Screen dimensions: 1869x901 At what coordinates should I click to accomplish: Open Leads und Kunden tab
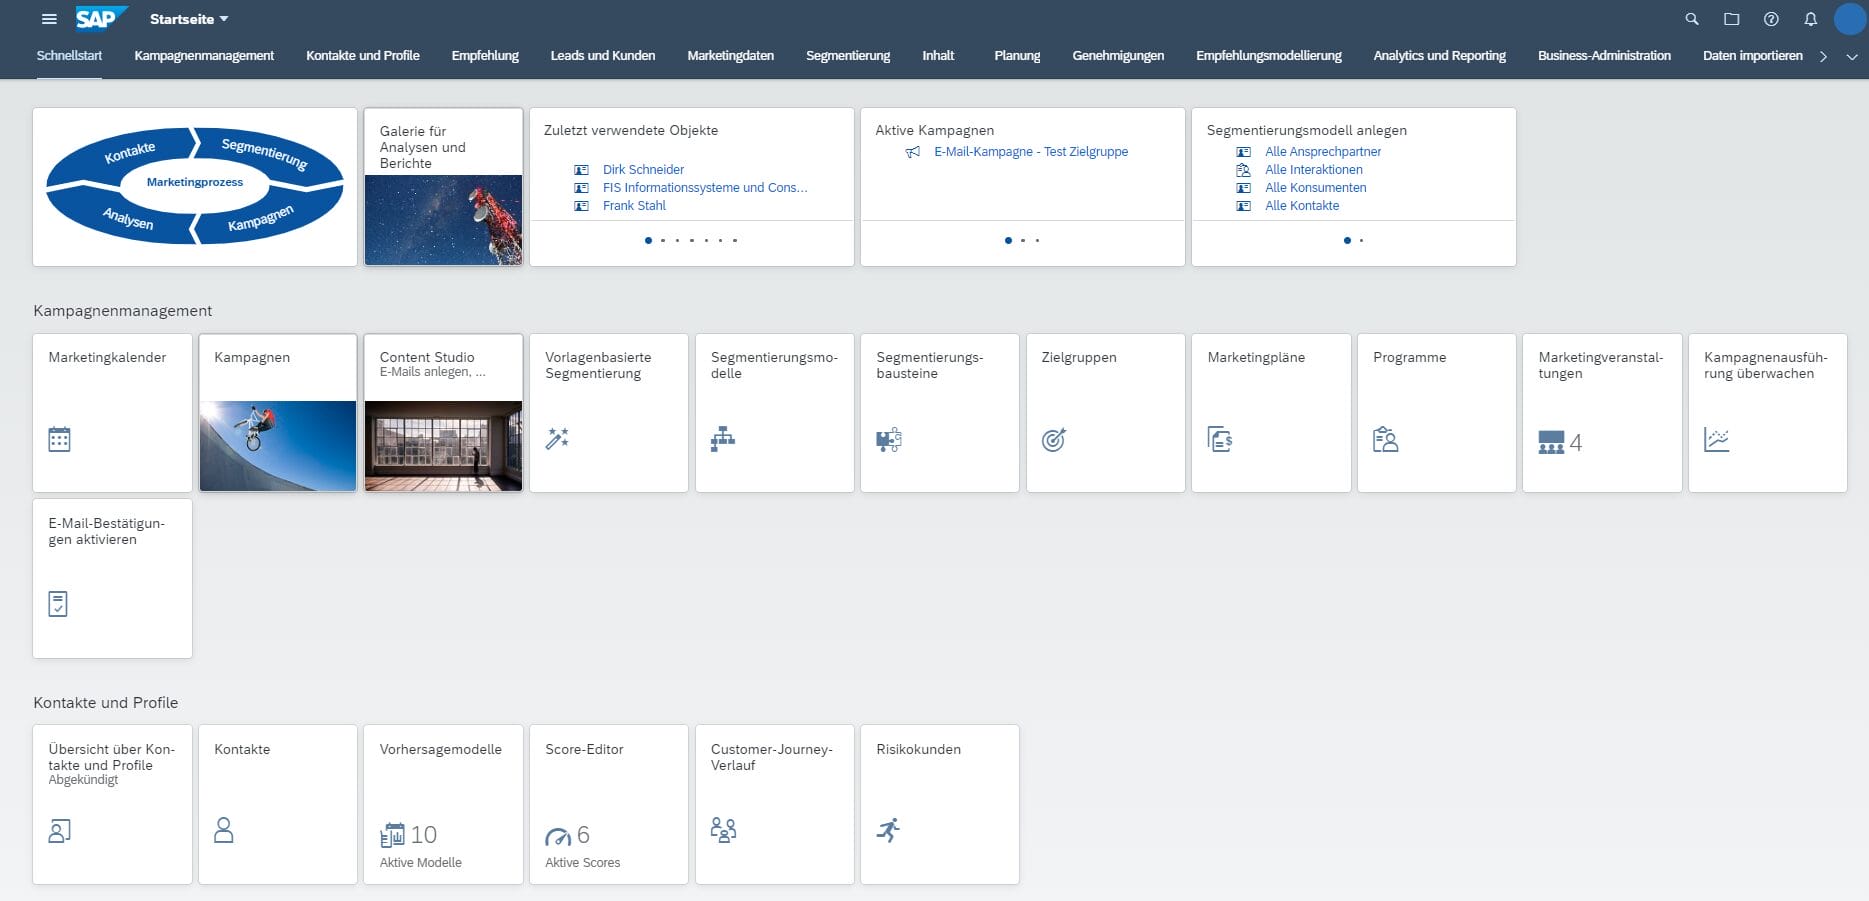point(603,56)
